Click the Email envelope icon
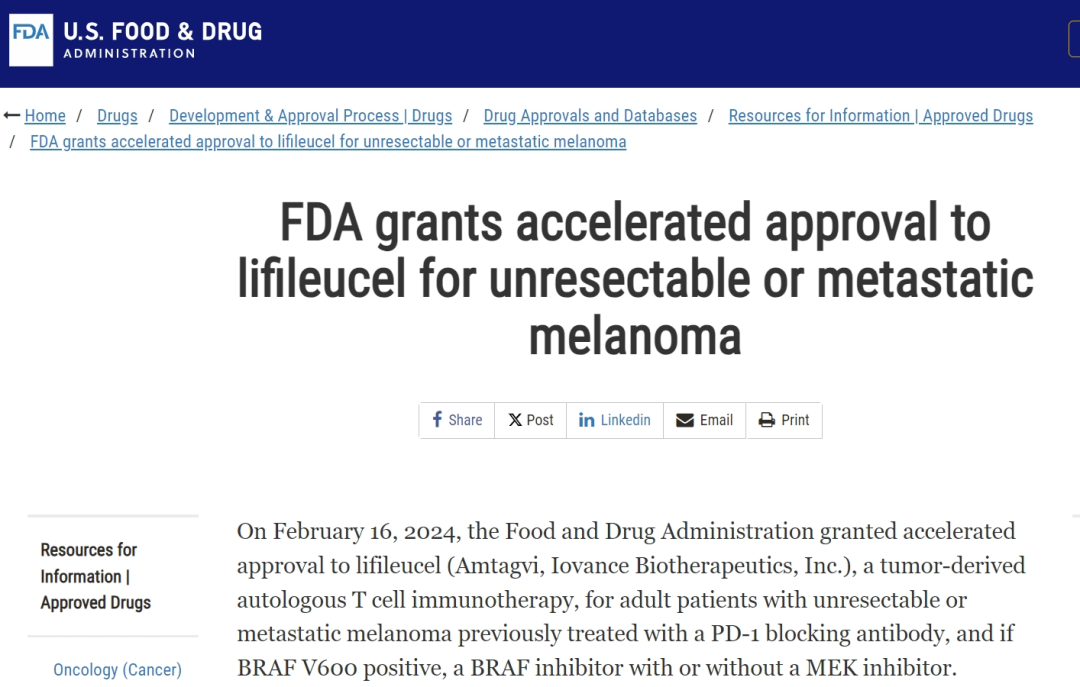This screenshot has width=1080, height=687. [x=685, y=420]
